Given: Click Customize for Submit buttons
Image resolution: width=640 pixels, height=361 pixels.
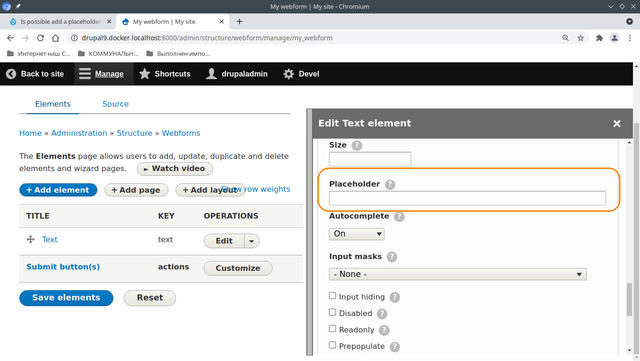Looking at the screenshot, I should [x=238, y=268].
